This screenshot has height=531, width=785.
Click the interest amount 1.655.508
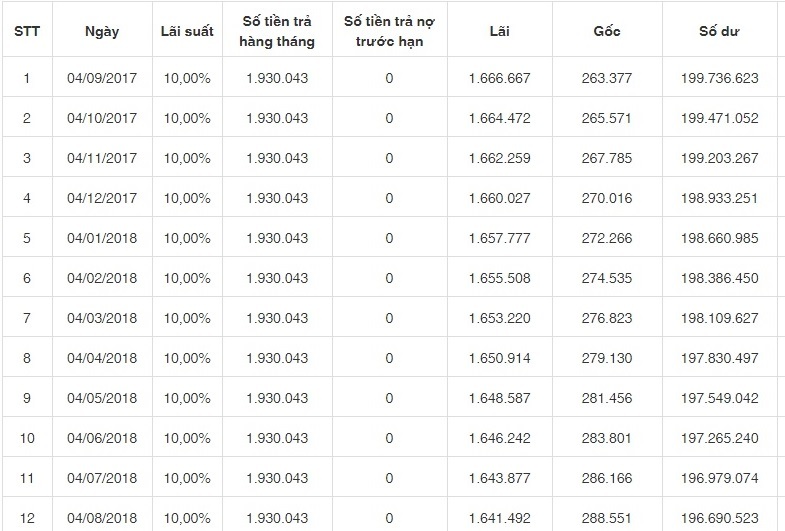[499, 278]
